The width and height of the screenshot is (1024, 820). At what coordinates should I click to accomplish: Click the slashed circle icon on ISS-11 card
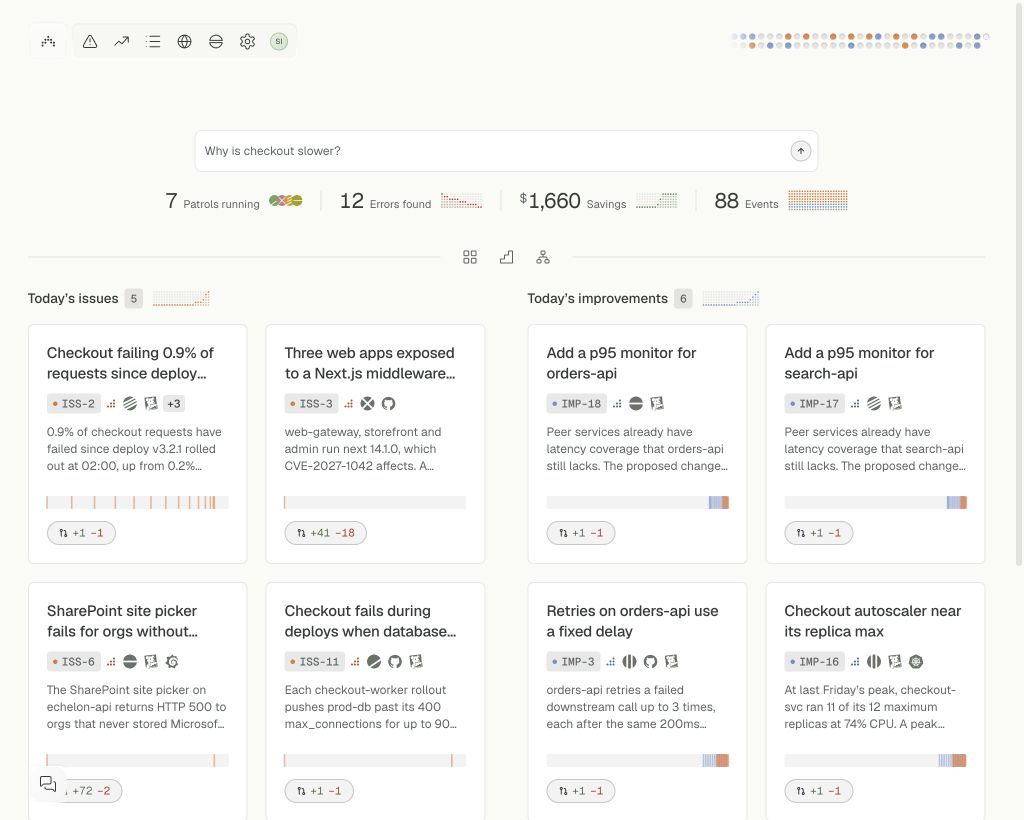click(x=374, y=661)
